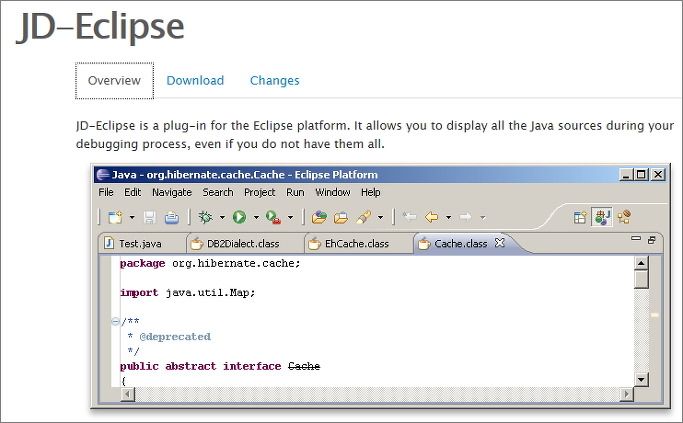Click the Eclipse window title bar icon
Viewport: 683px width, 423px height.
click(x=103, y=175)
